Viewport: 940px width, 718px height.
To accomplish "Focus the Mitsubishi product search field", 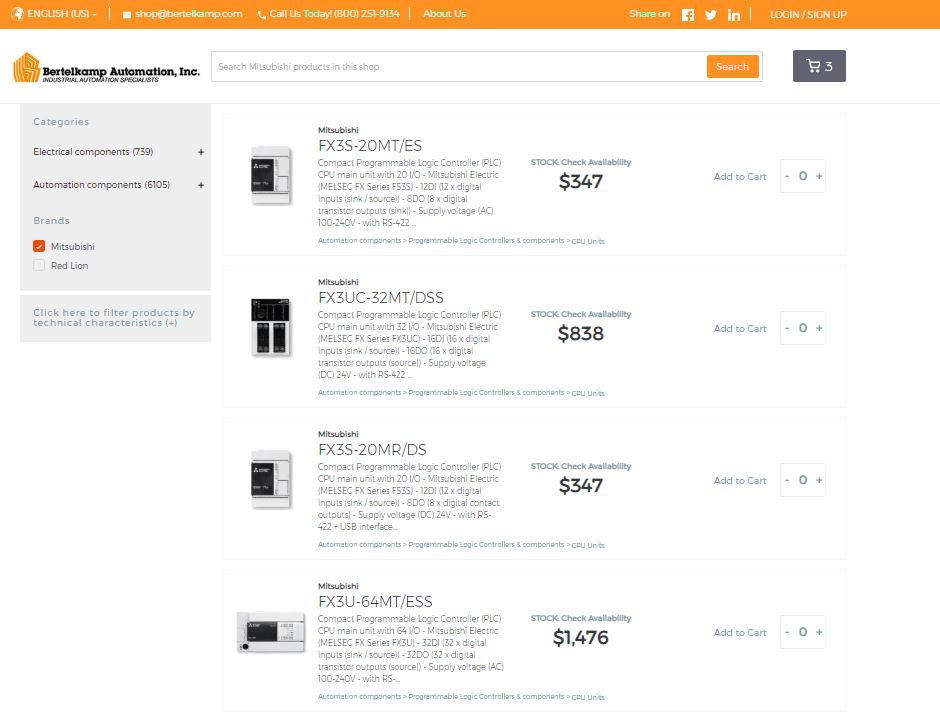I will tap(459, 67).
